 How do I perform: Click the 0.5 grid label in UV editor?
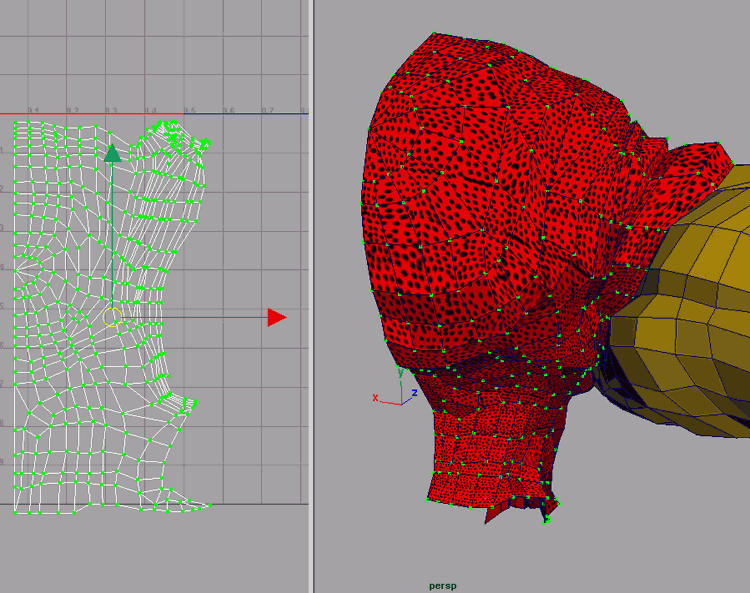[x=189, y=110]
